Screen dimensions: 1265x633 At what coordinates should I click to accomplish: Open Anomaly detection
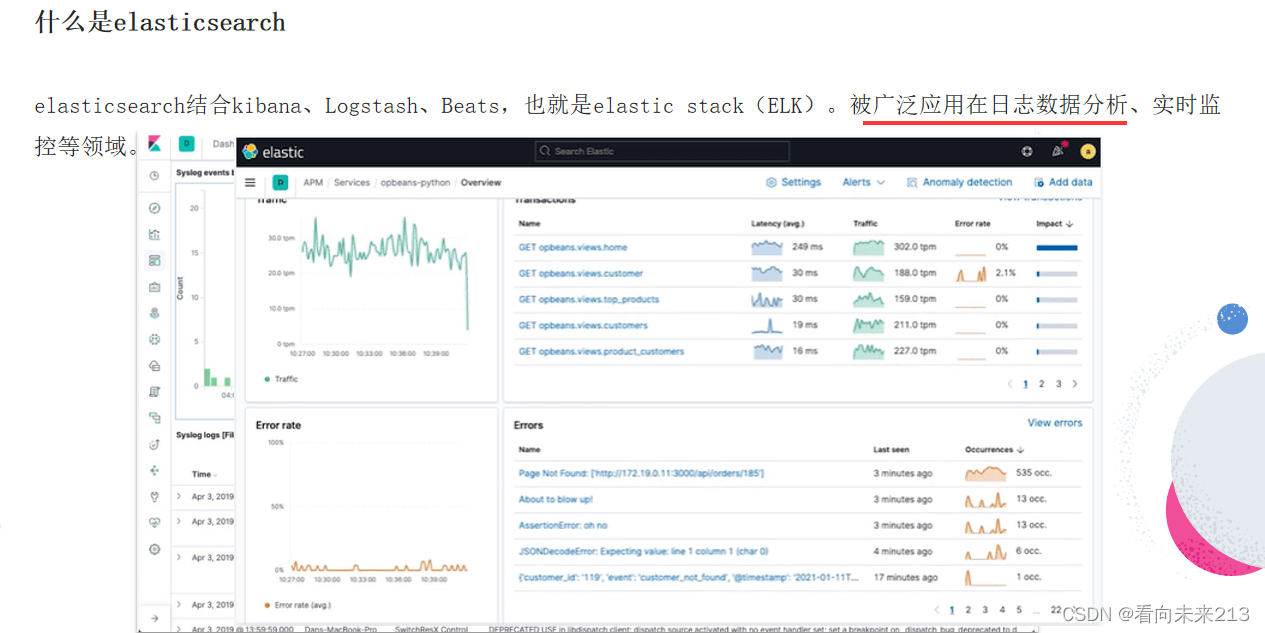960,183
